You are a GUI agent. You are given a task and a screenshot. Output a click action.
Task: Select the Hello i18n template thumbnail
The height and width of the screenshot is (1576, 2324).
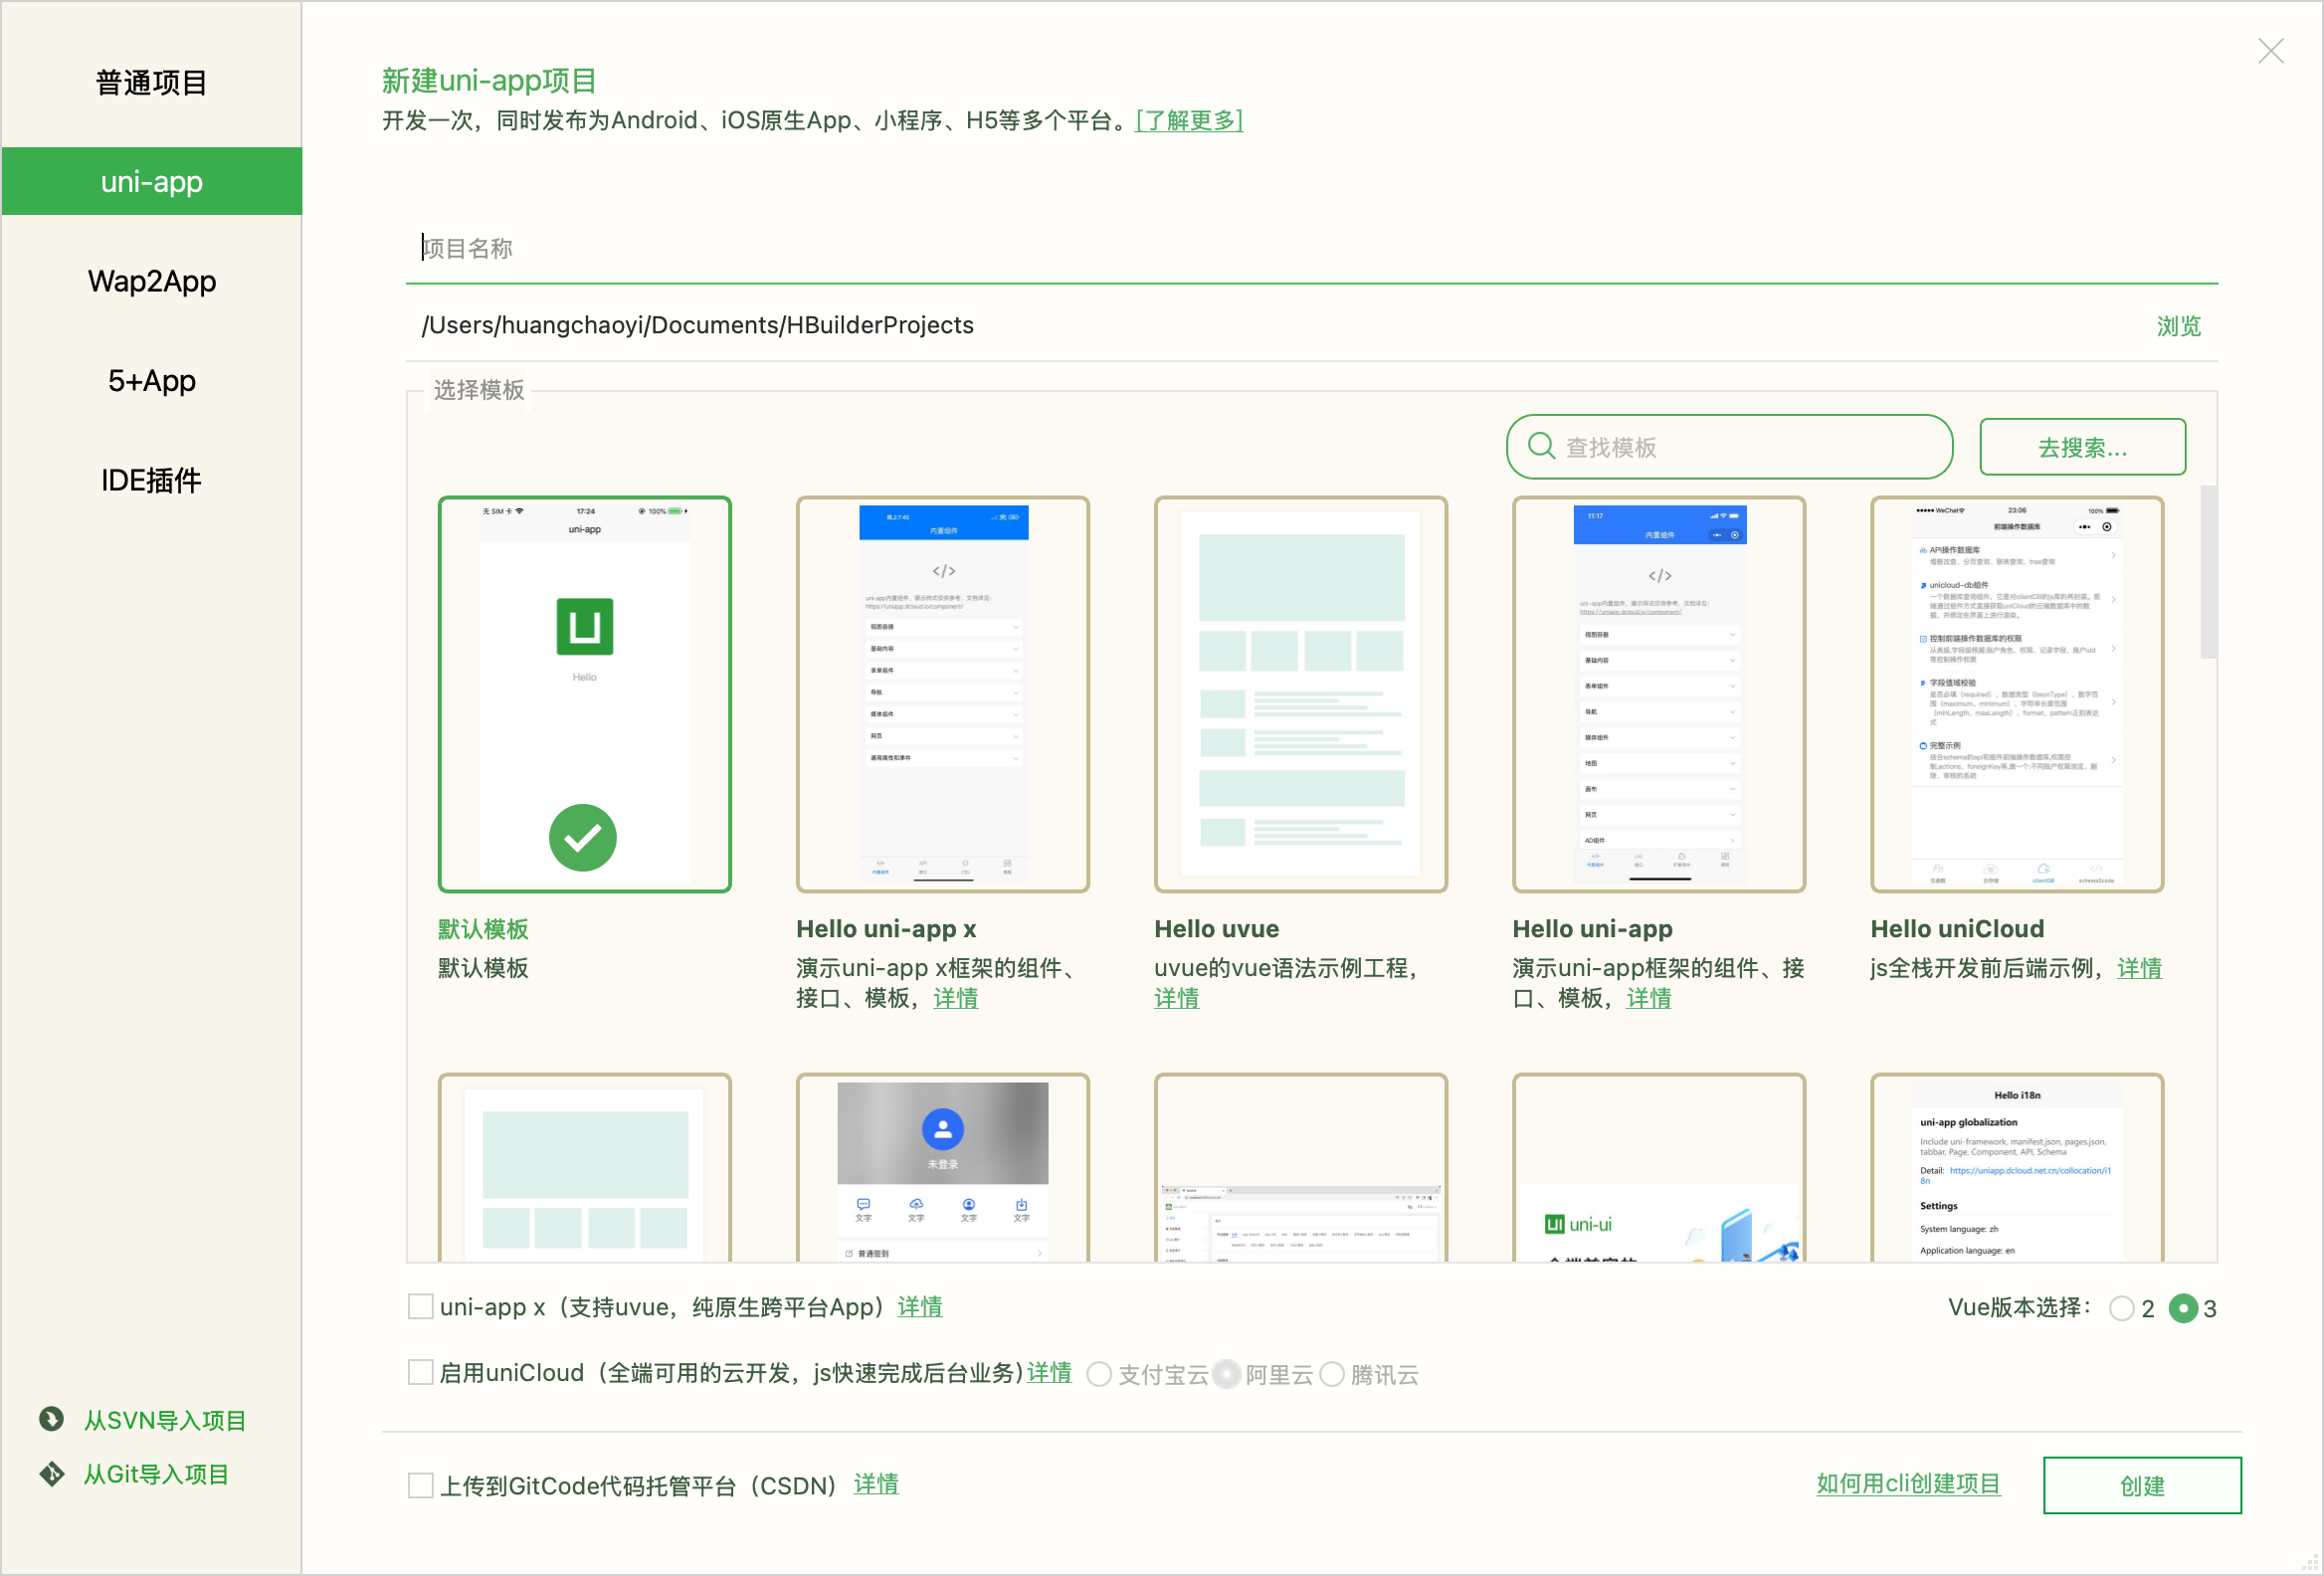pyautogui.click(x=2017, y=1167)
